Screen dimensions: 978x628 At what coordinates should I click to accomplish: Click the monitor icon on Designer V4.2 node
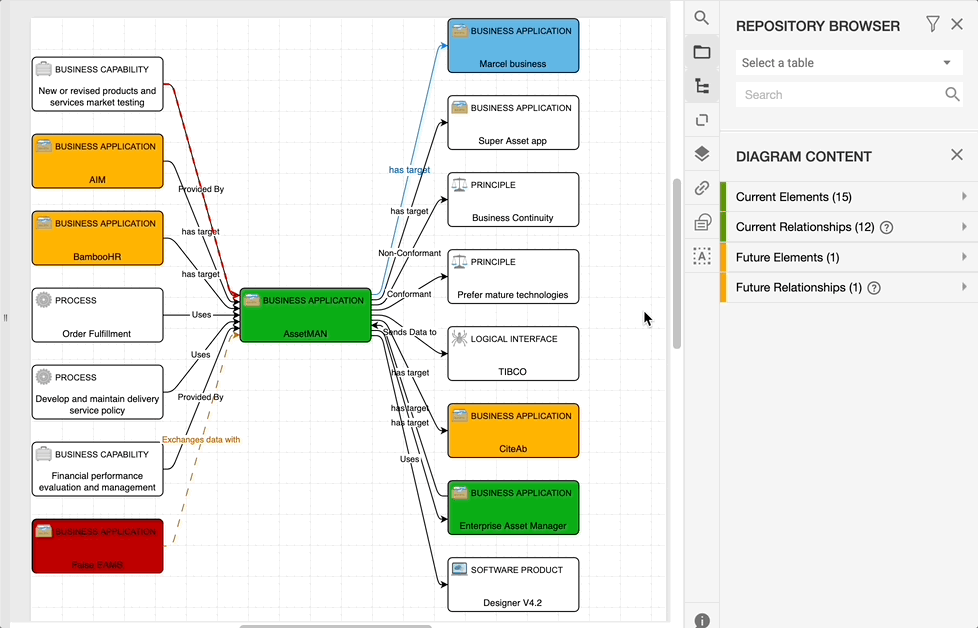click(459, 569)
